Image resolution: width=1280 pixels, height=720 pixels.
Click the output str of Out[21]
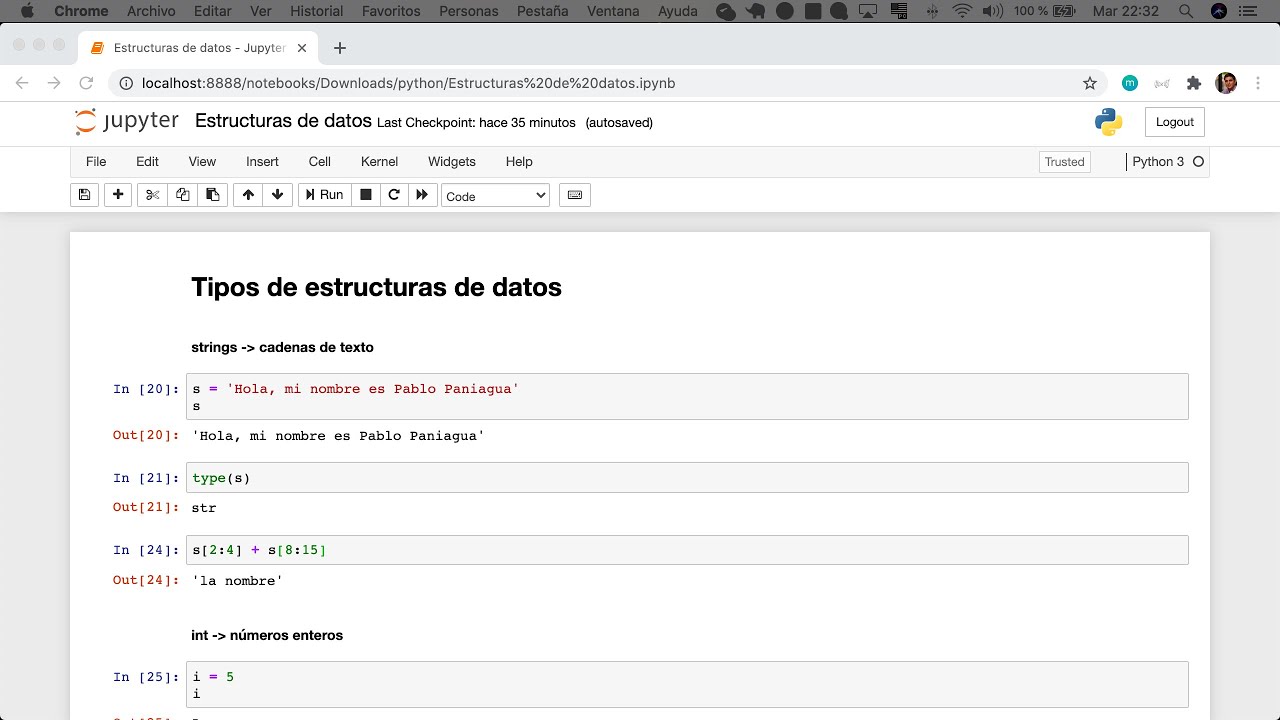pos(204,508)
